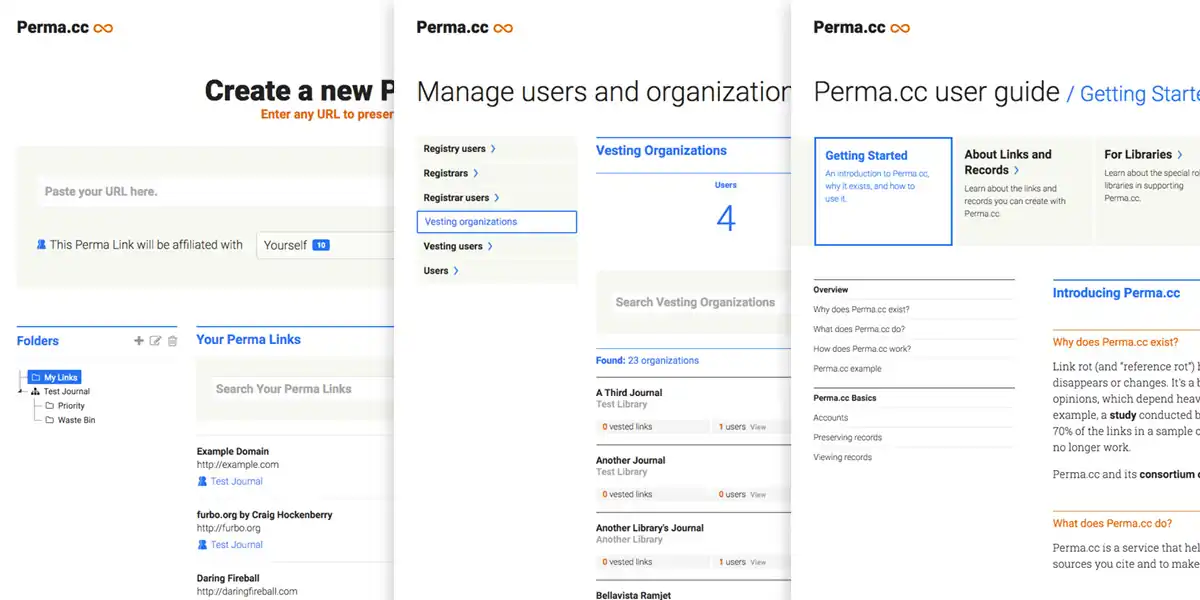Click chevron next to For Libraries
This screenshot has height=600, width=1200.
click(1180, 155)
